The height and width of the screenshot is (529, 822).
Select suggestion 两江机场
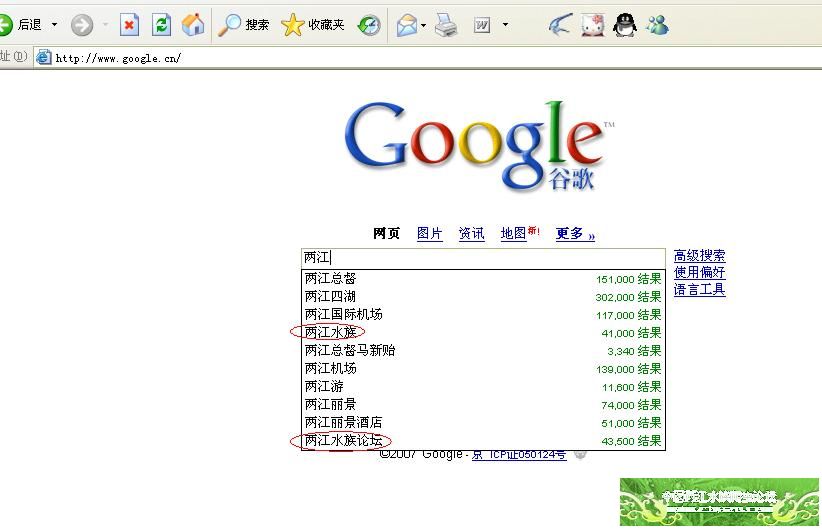tap(483, 369)
